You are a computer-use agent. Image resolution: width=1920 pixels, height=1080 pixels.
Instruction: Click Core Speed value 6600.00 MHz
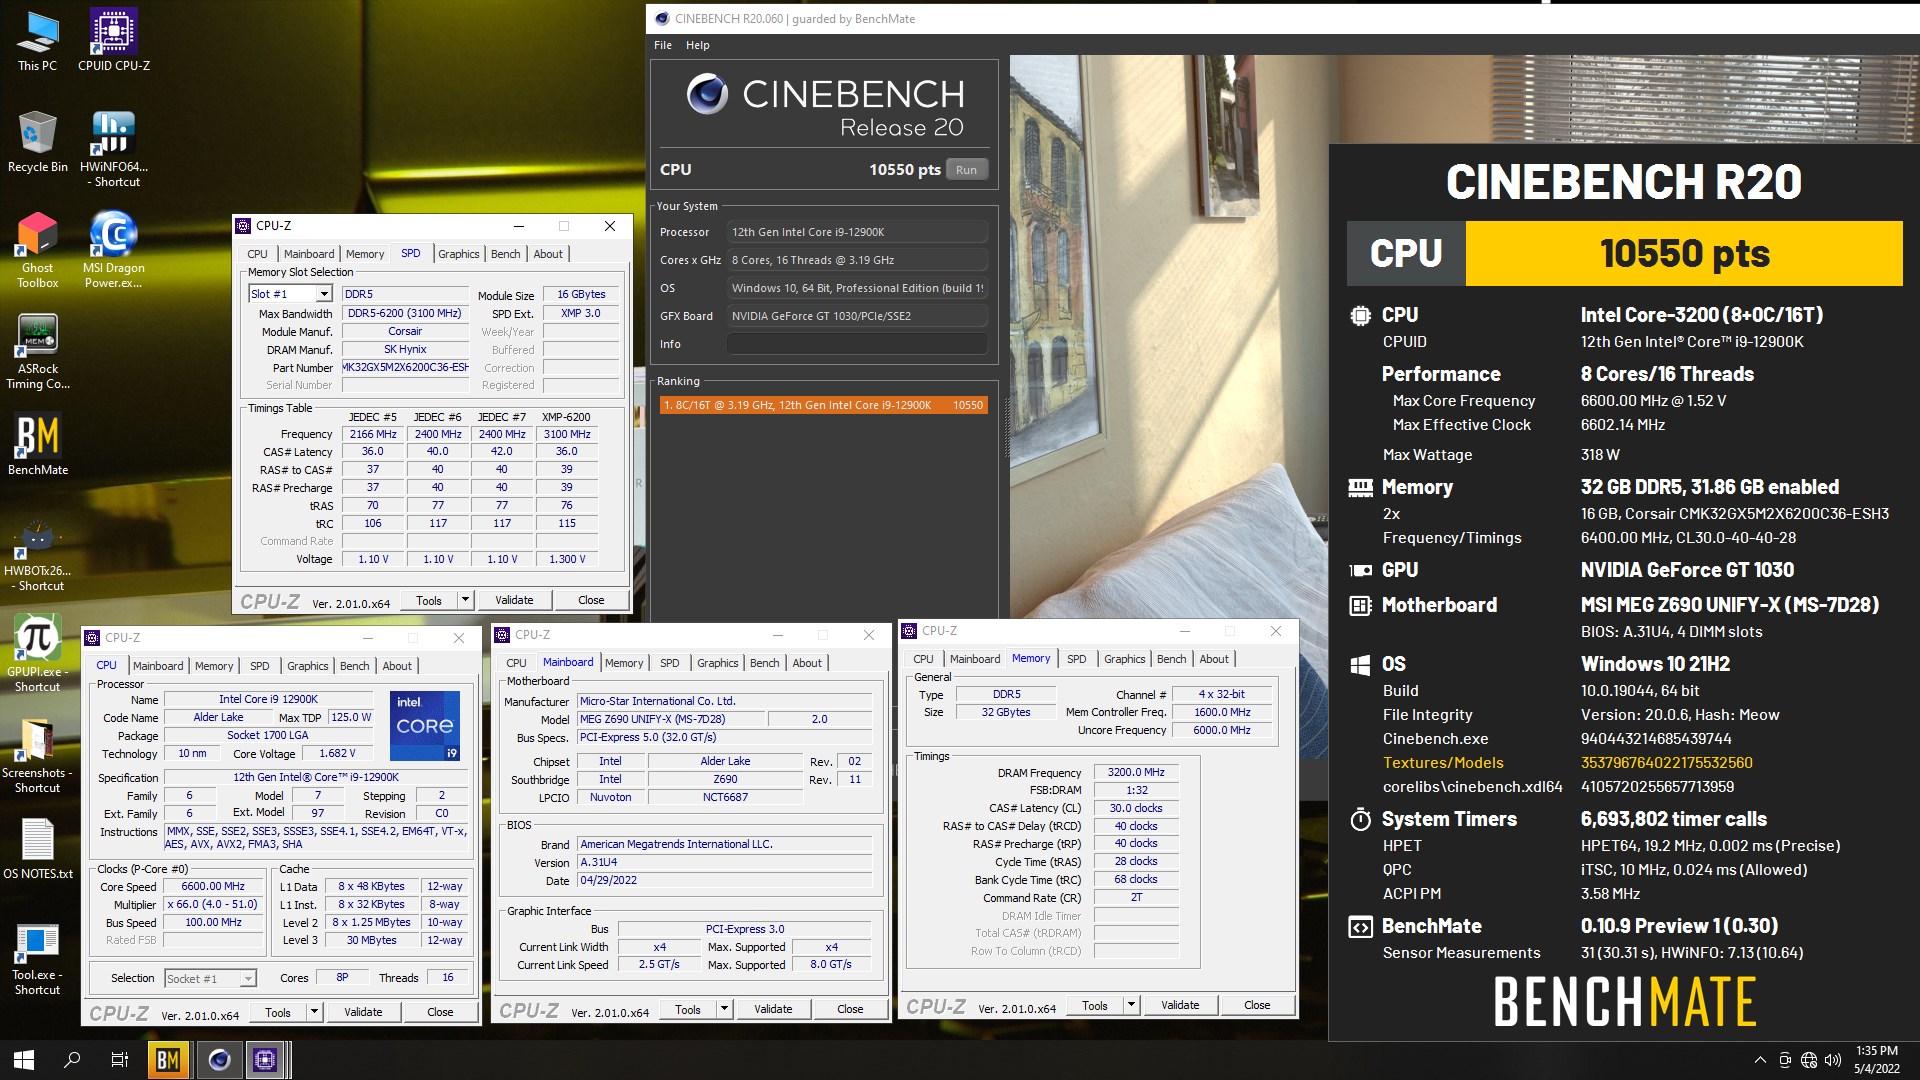(213, 886)
